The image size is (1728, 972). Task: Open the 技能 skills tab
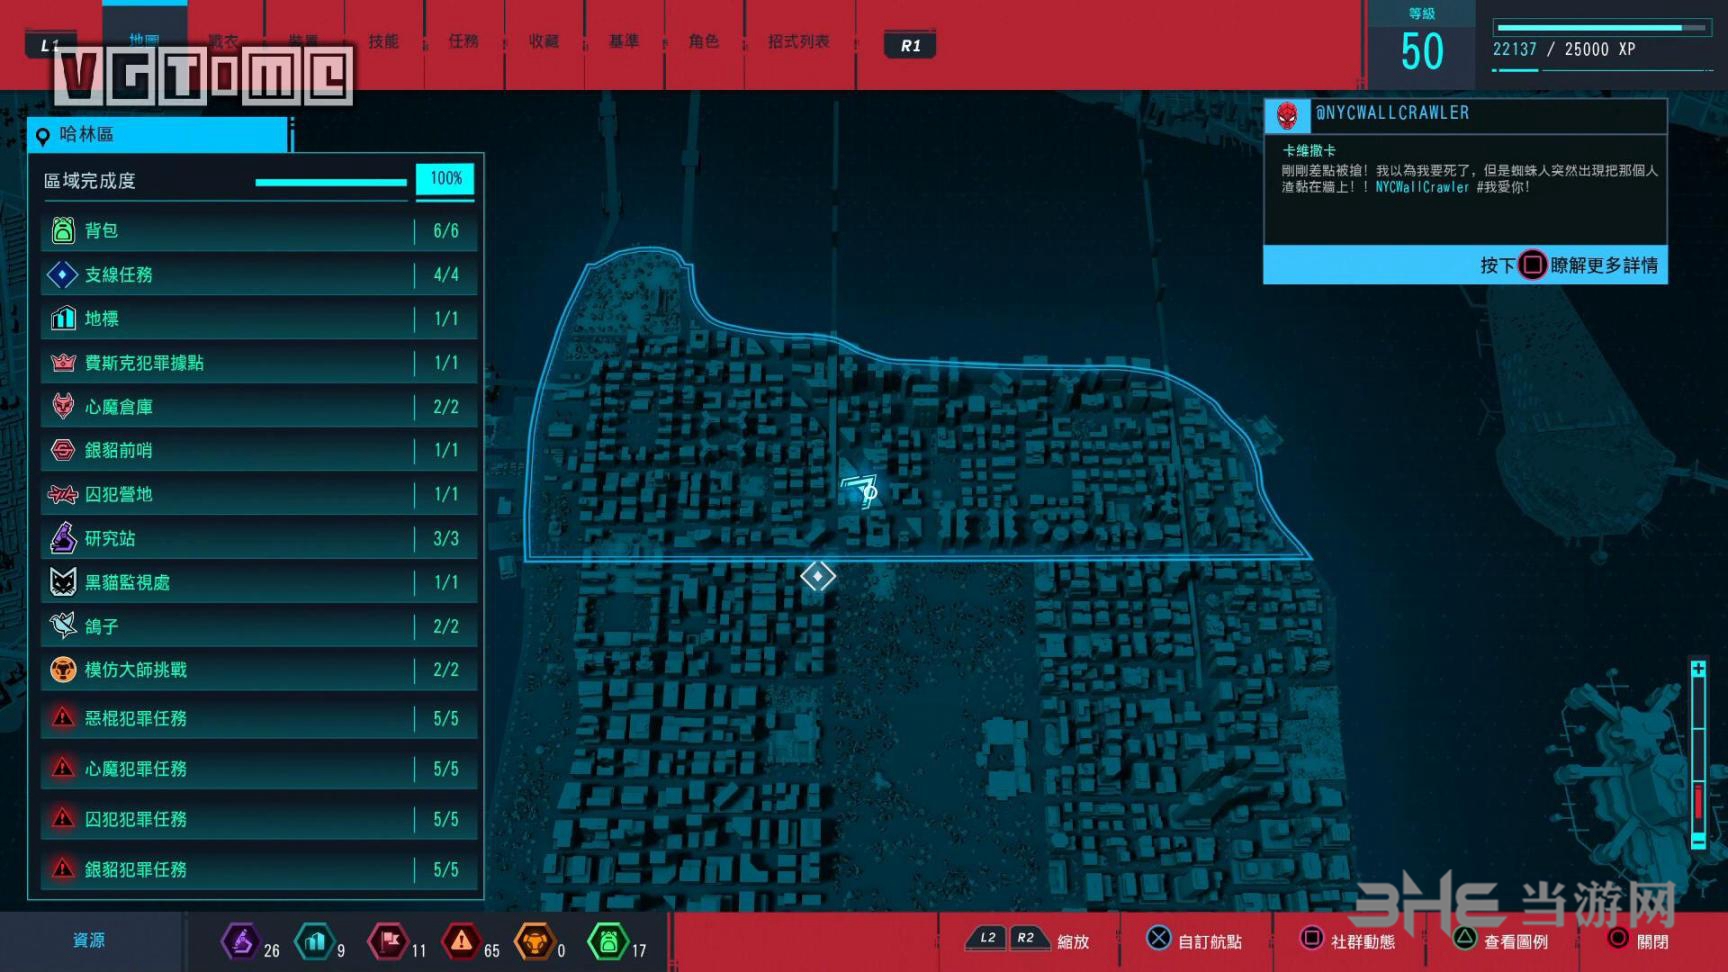coord(384,41)
